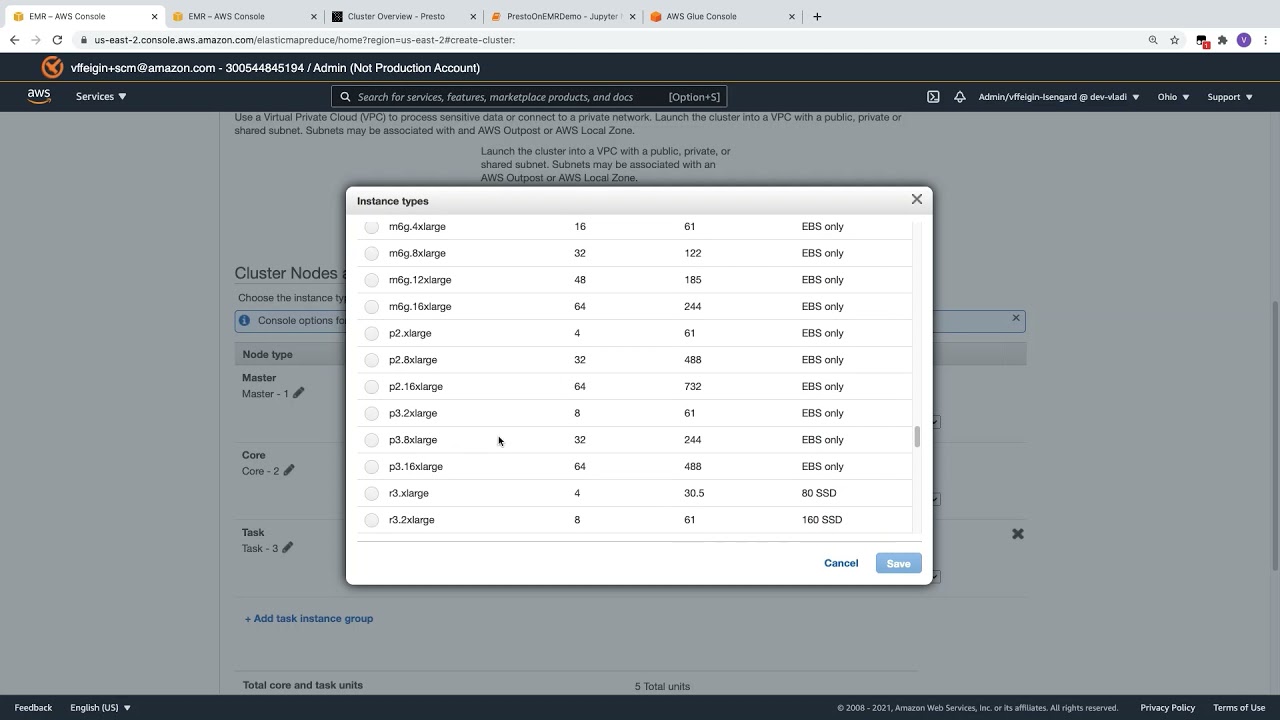Click the AWS logo home icon

point(39,96)
